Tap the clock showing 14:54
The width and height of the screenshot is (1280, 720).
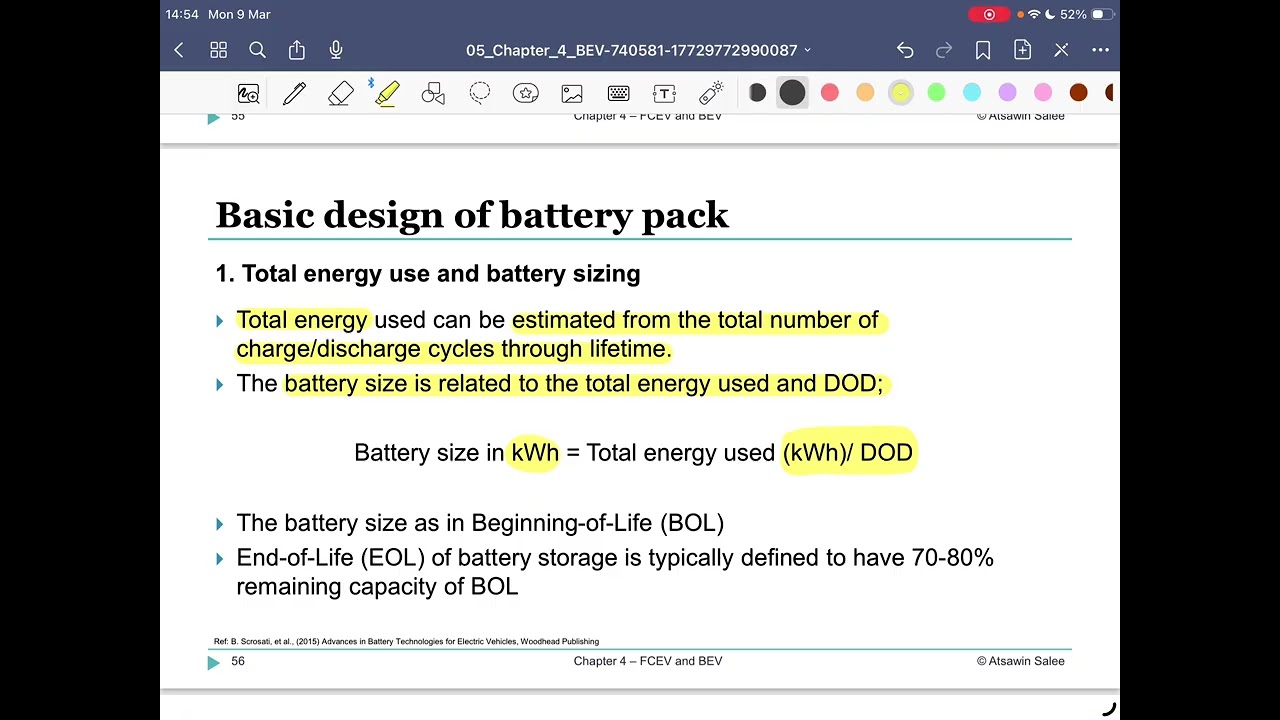182,14
